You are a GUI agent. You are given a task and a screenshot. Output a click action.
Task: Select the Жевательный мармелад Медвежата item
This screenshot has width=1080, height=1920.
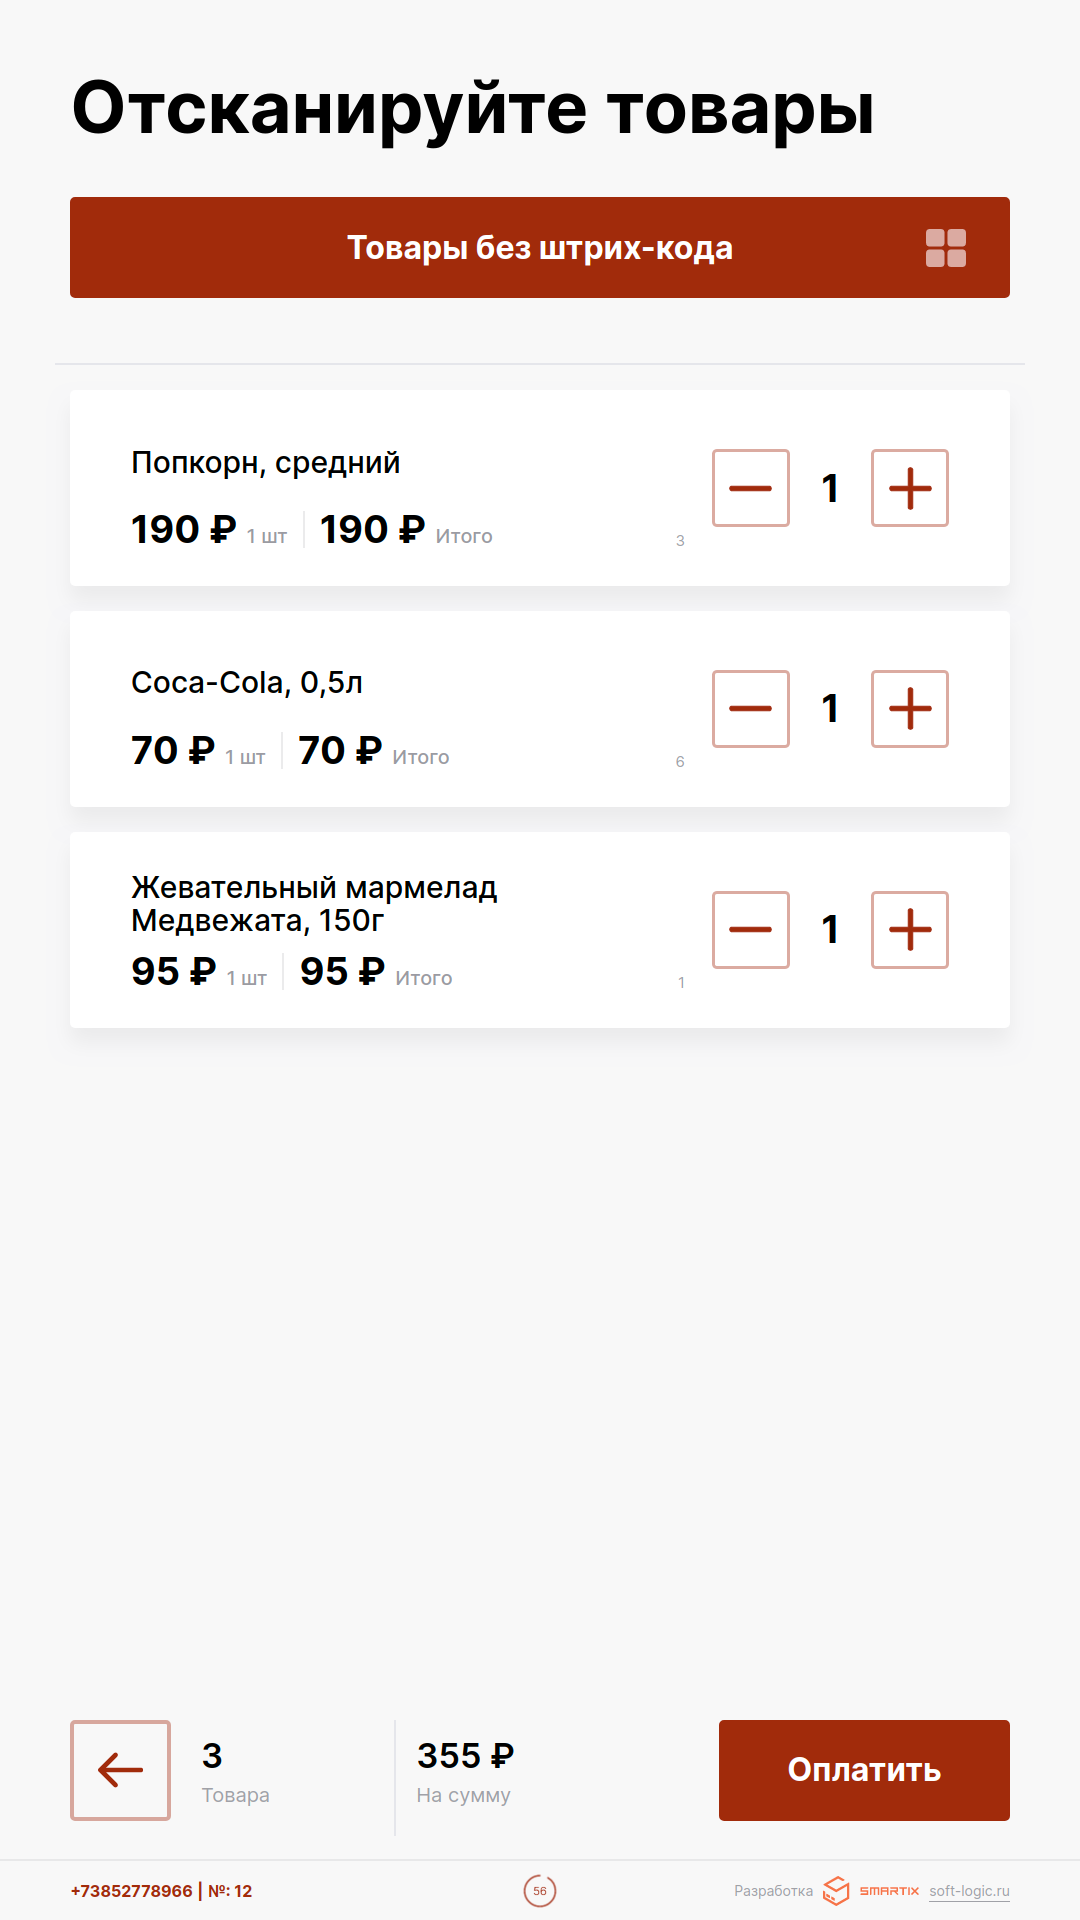pos(314,904)
